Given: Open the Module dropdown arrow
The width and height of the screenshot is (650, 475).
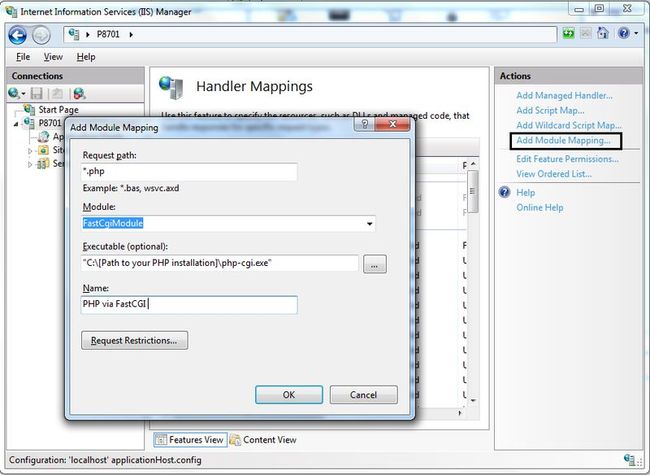Looking at the screenshot, I should pos(369,224).
